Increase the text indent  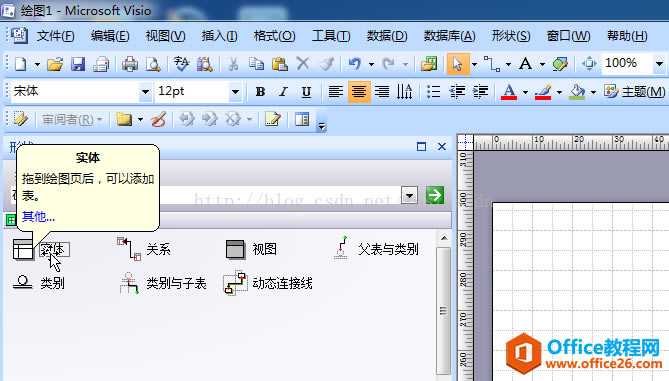pyautogui.click(x=480, y=92)
